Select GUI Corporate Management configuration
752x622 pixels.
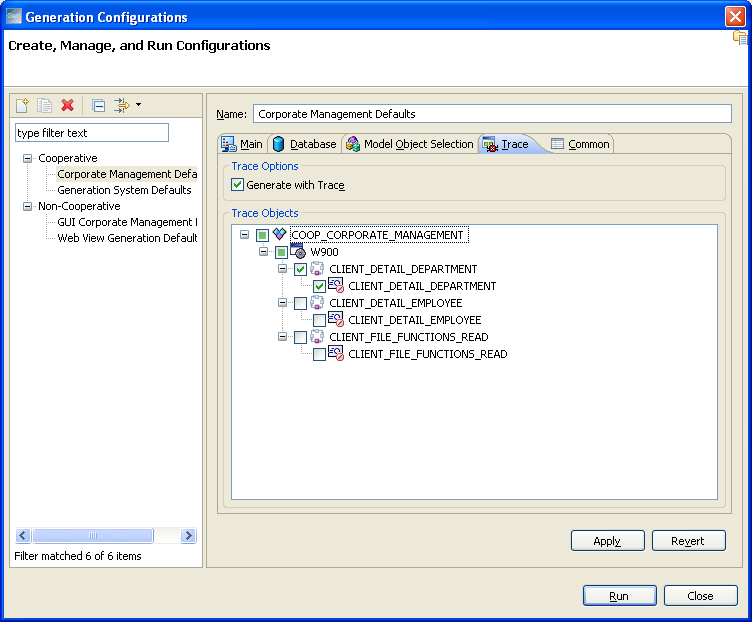point(127,222)
